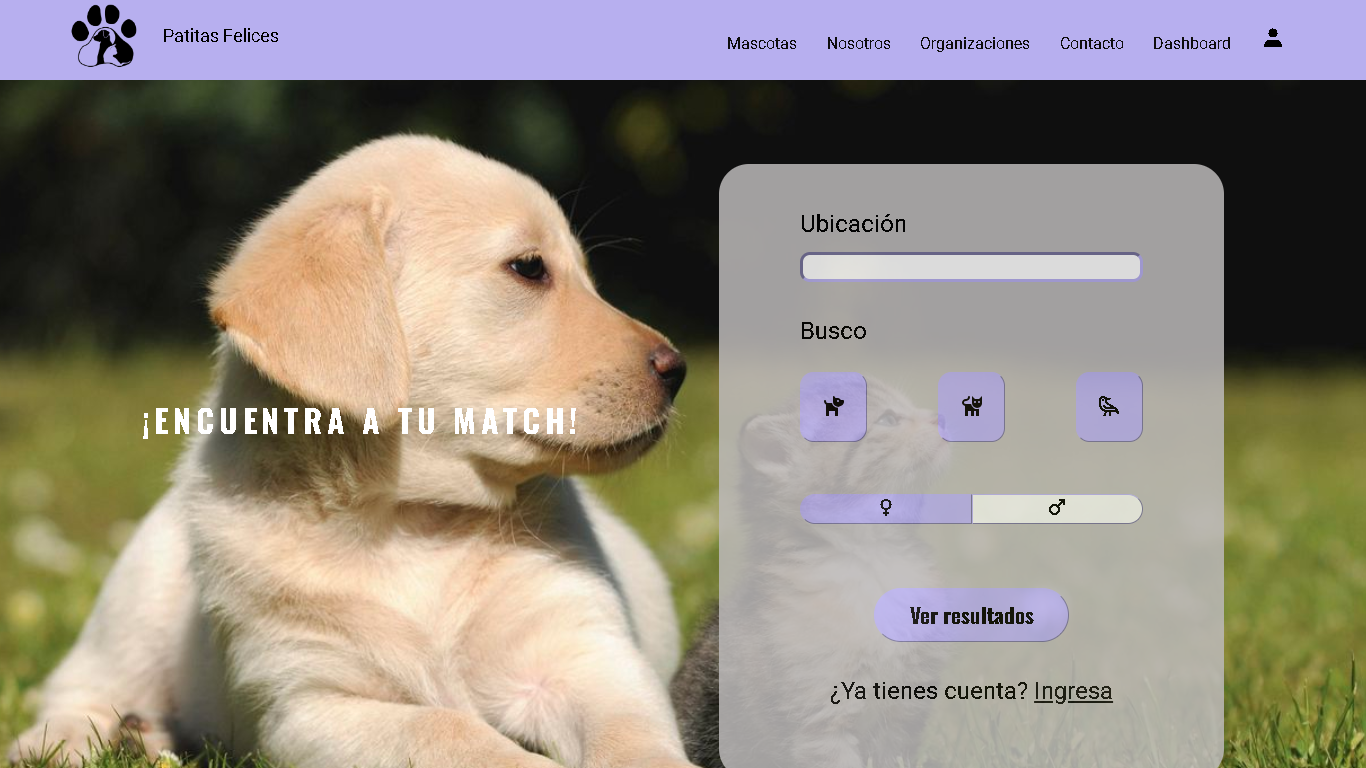Select the bird pet type icon
This screenshot has height=768, width=1366.
[1109, 406]
